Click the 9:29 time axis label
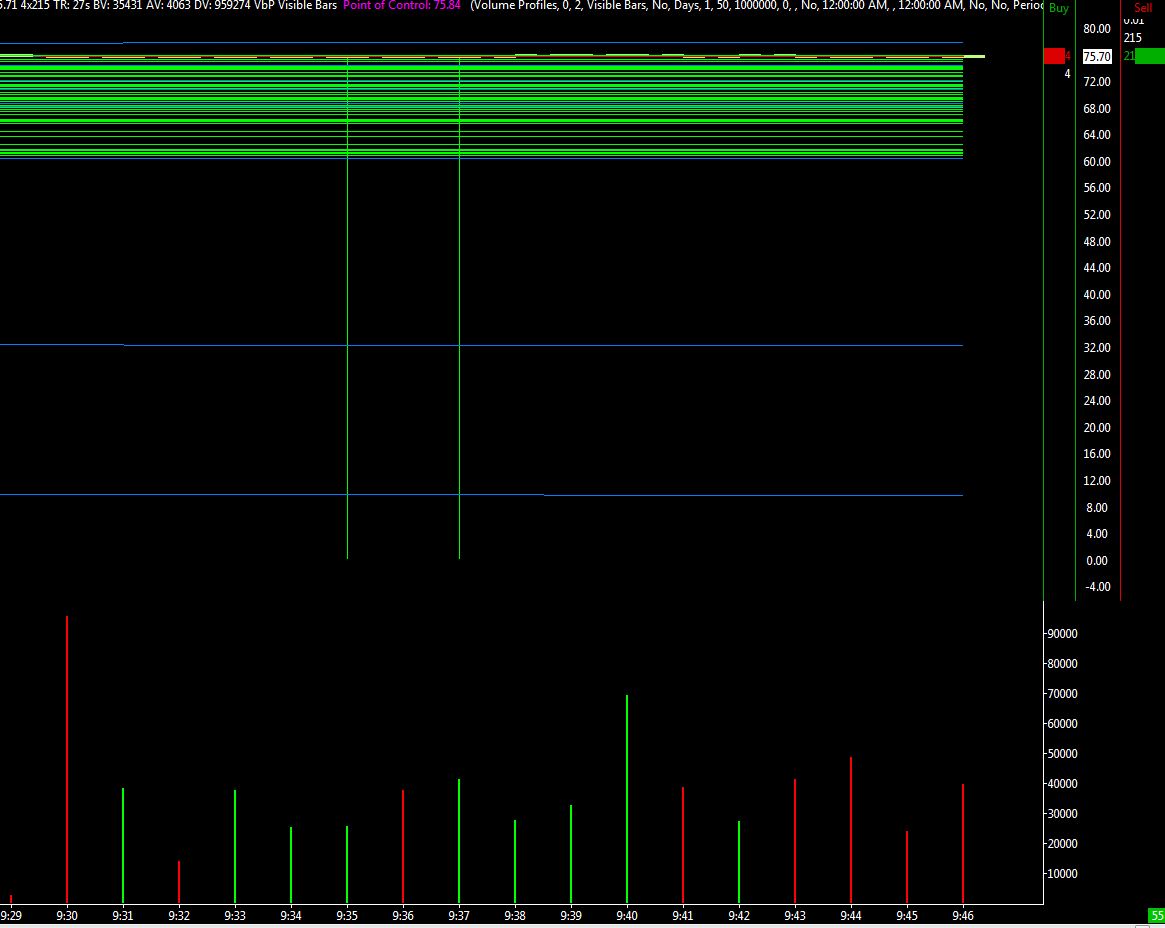The width and height of the screenshot is (1165, 928). click(10, 916)
